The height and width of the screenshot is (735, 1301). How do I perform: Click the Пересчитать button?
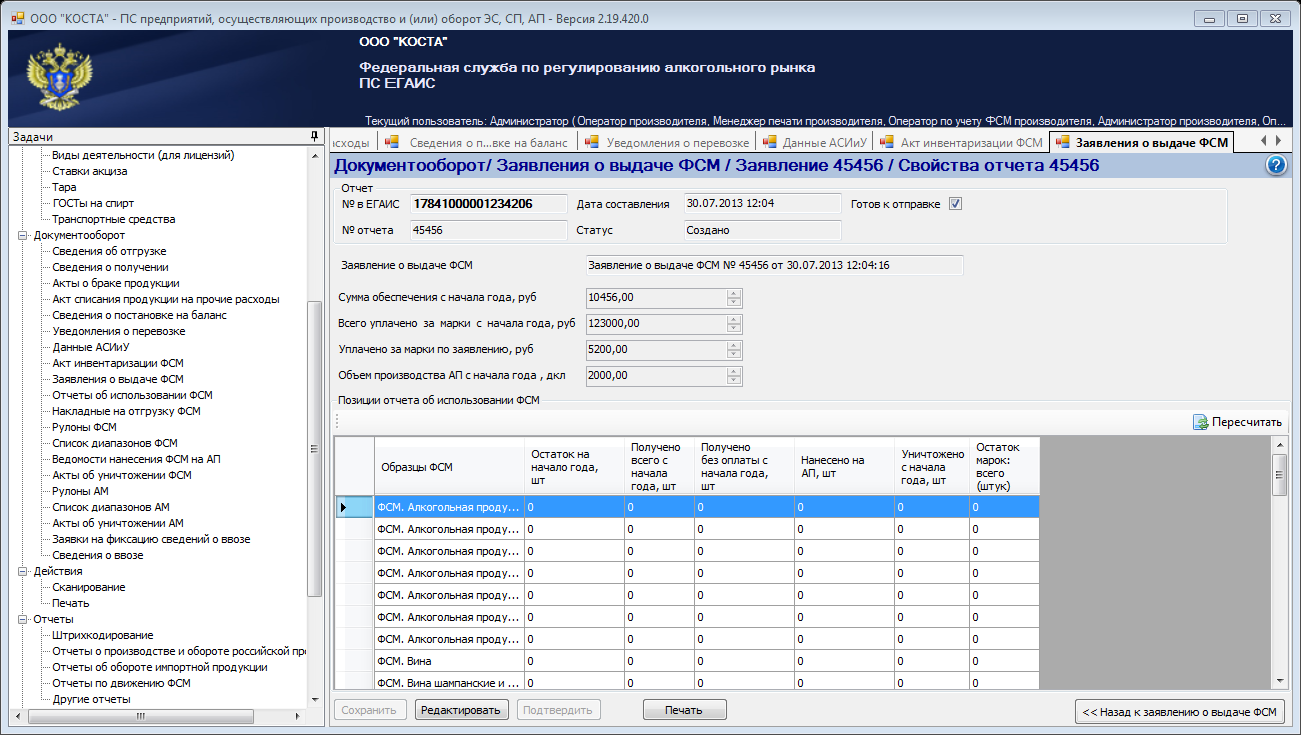pos(1237,422)
